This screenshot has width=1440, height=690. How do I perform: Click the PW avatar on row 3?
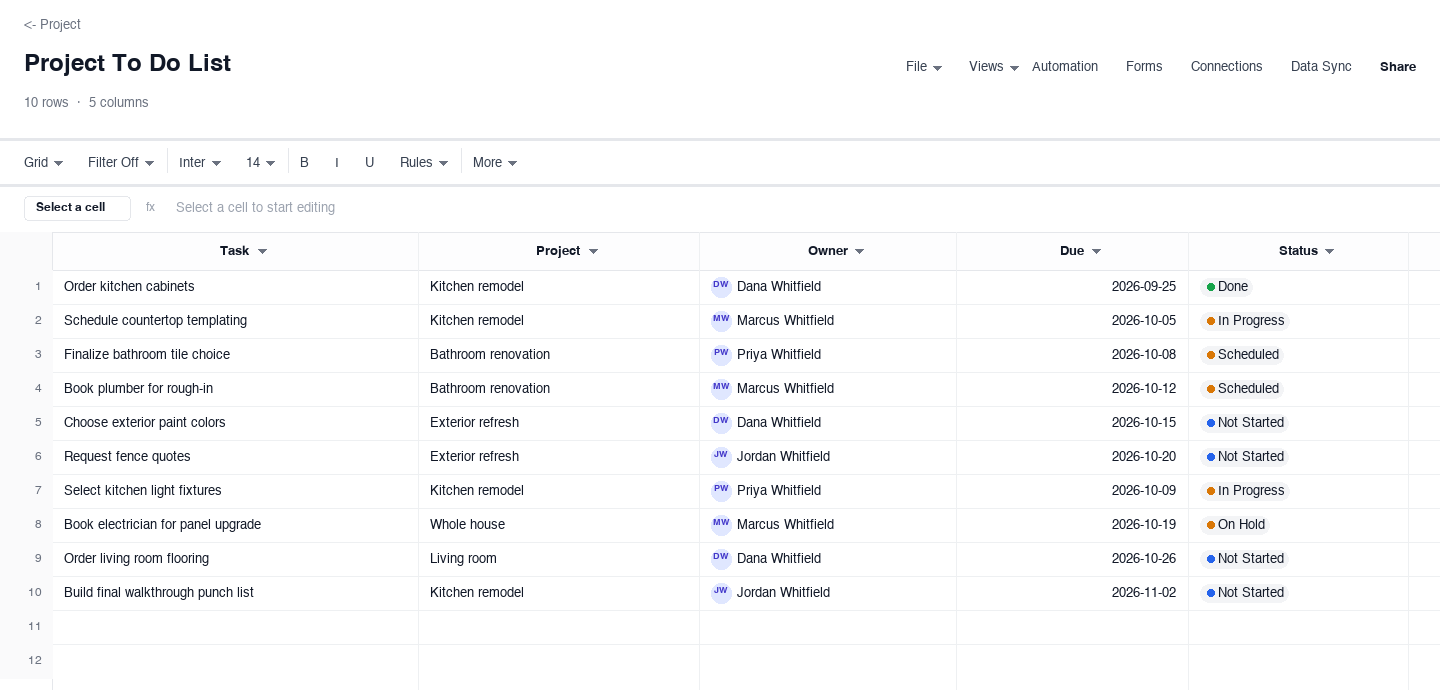(x=721, y=355)
